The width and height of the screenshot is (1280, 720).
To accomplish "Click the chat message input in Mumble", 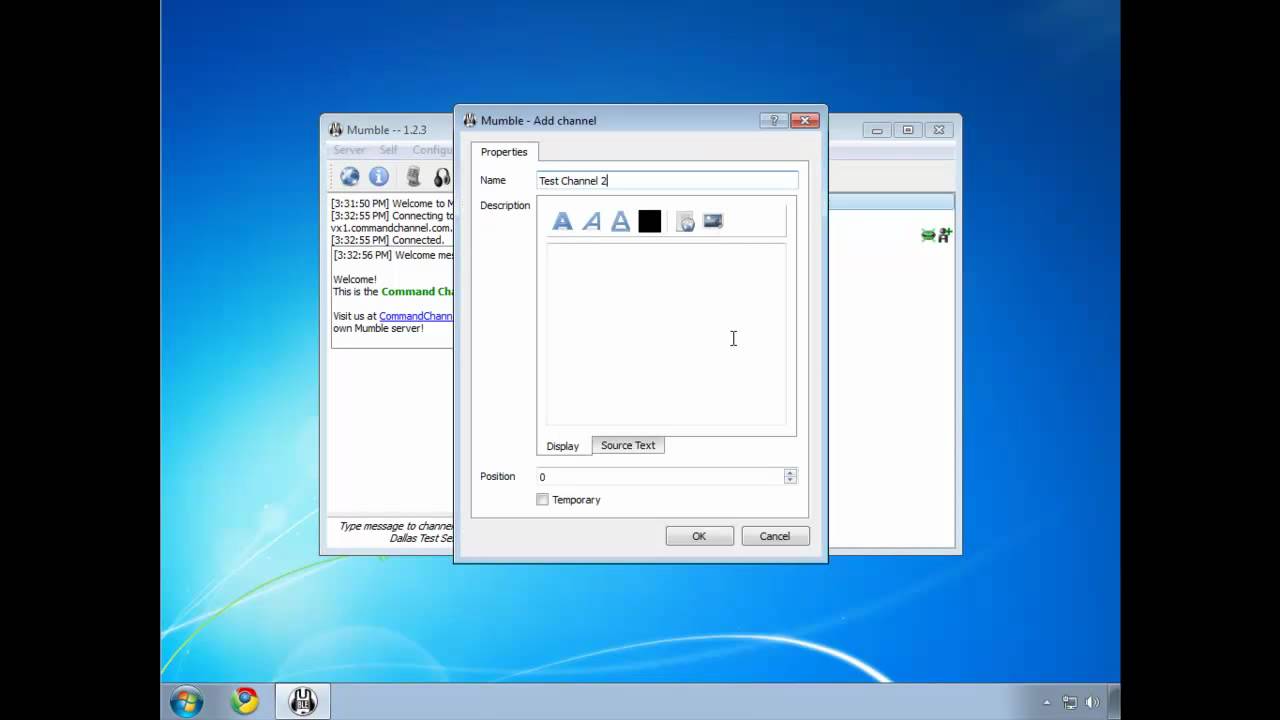I will (x=392, y=532).
